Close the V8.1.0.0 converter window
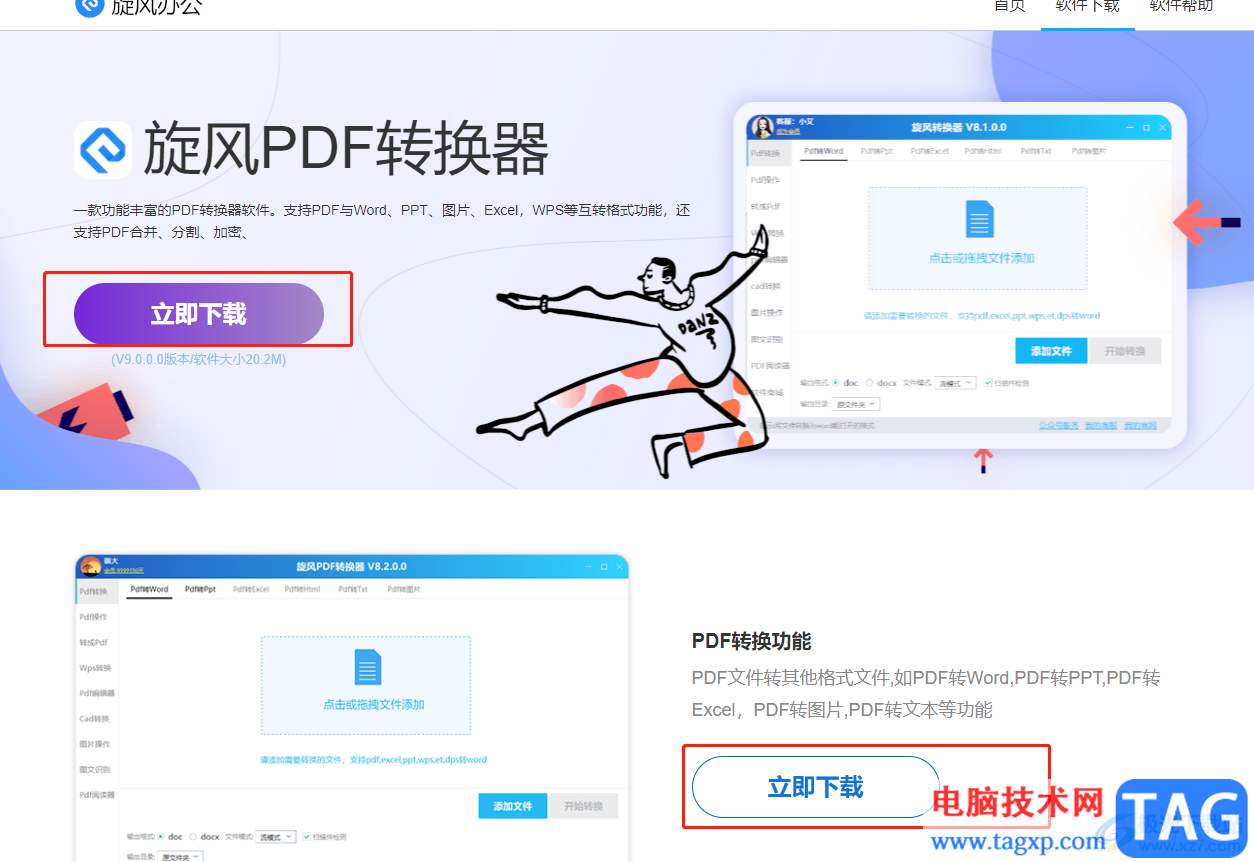 pyautogui.click(x=1161, y=128)
